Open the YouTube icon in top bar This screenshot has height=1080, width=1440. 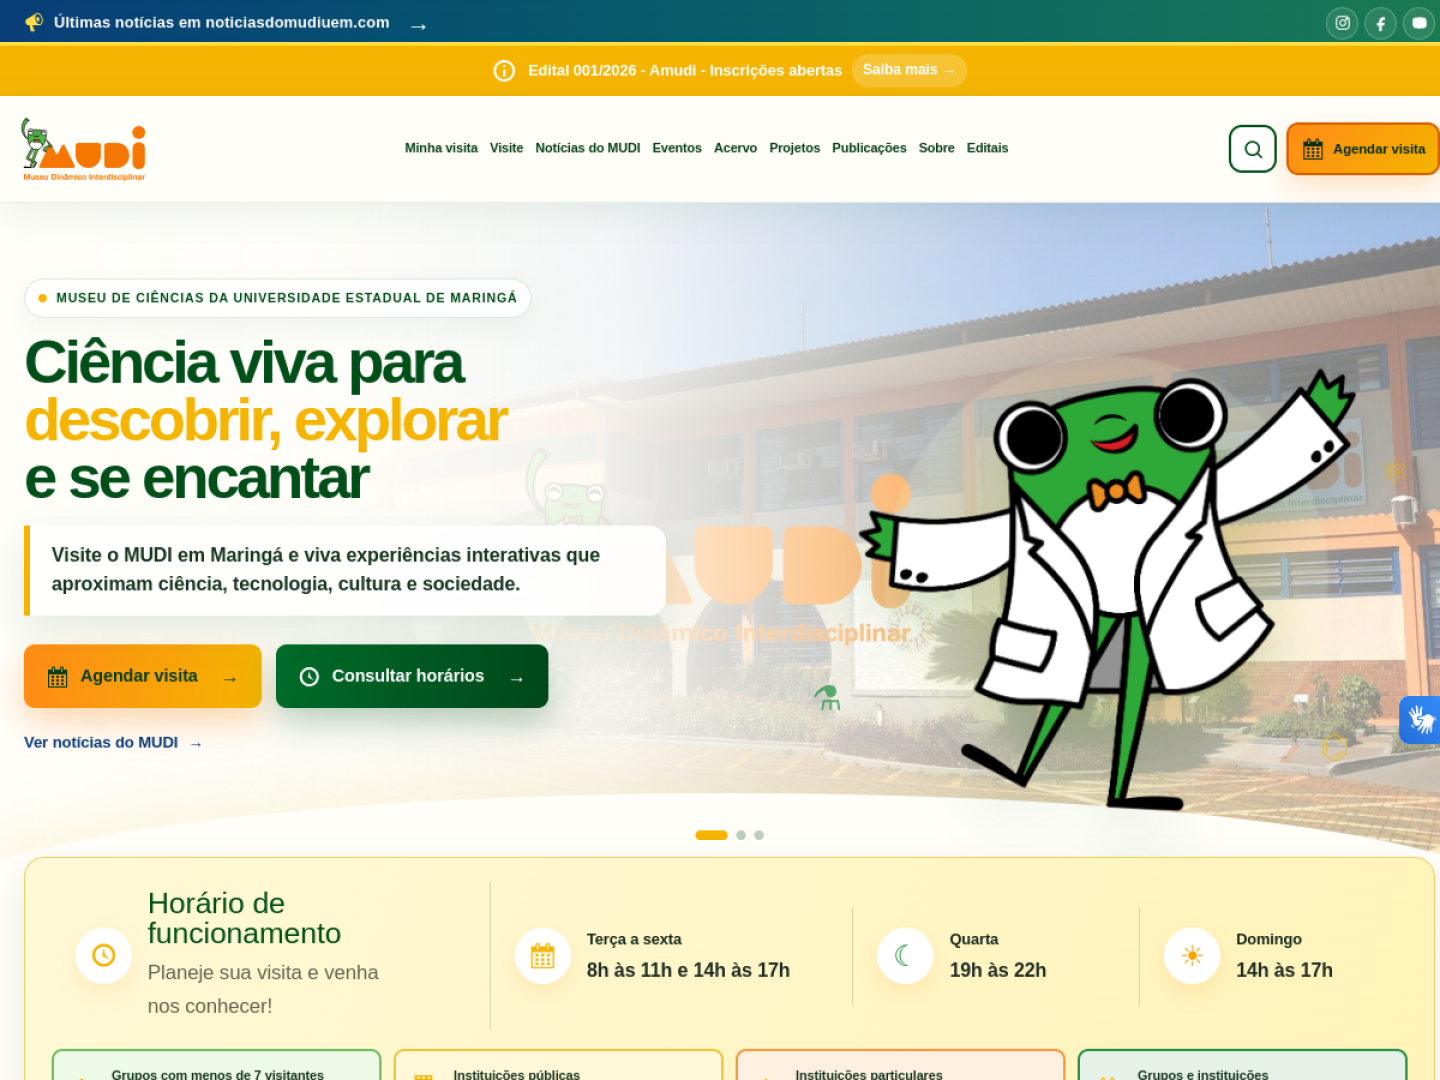(1418, 23)
